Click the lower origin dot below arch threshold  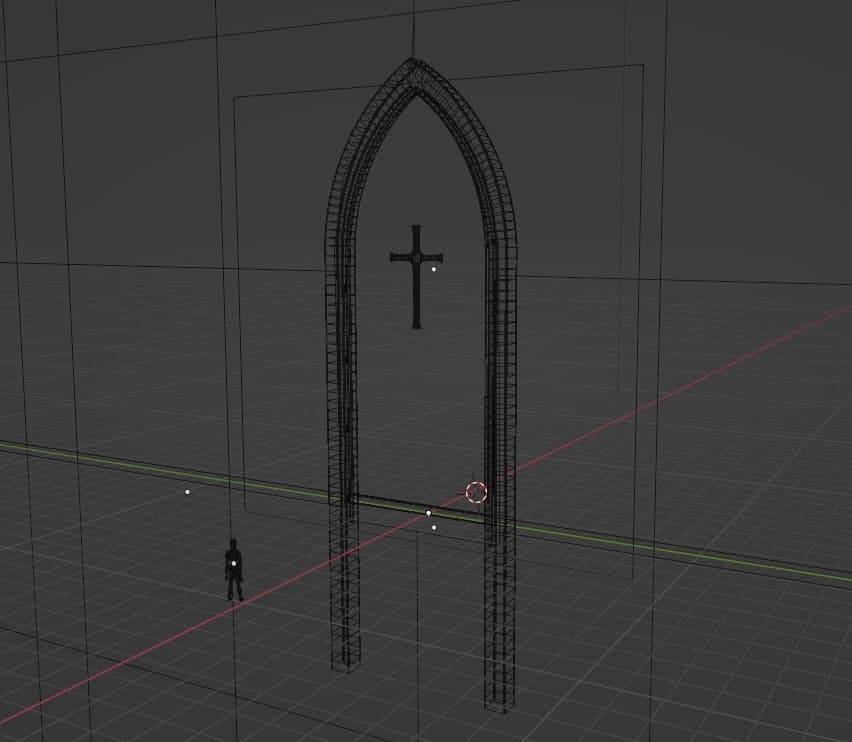(434, 527)
